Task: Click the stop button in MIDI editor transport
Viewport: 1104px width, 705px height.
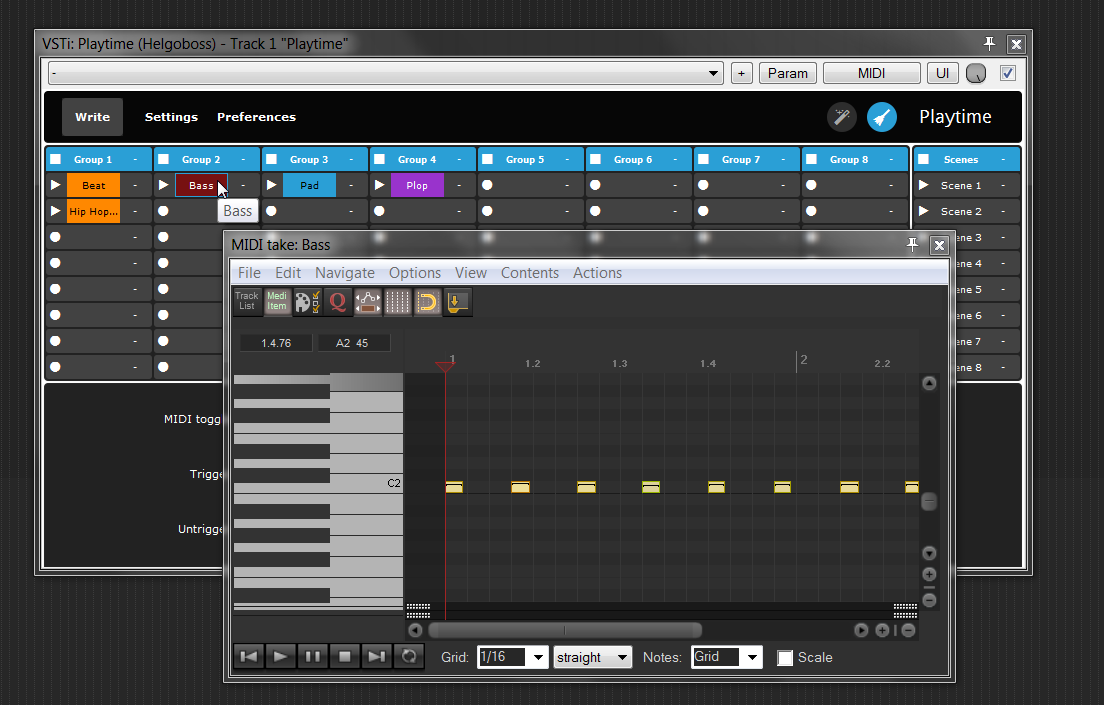Action: [x=344, y=656]
